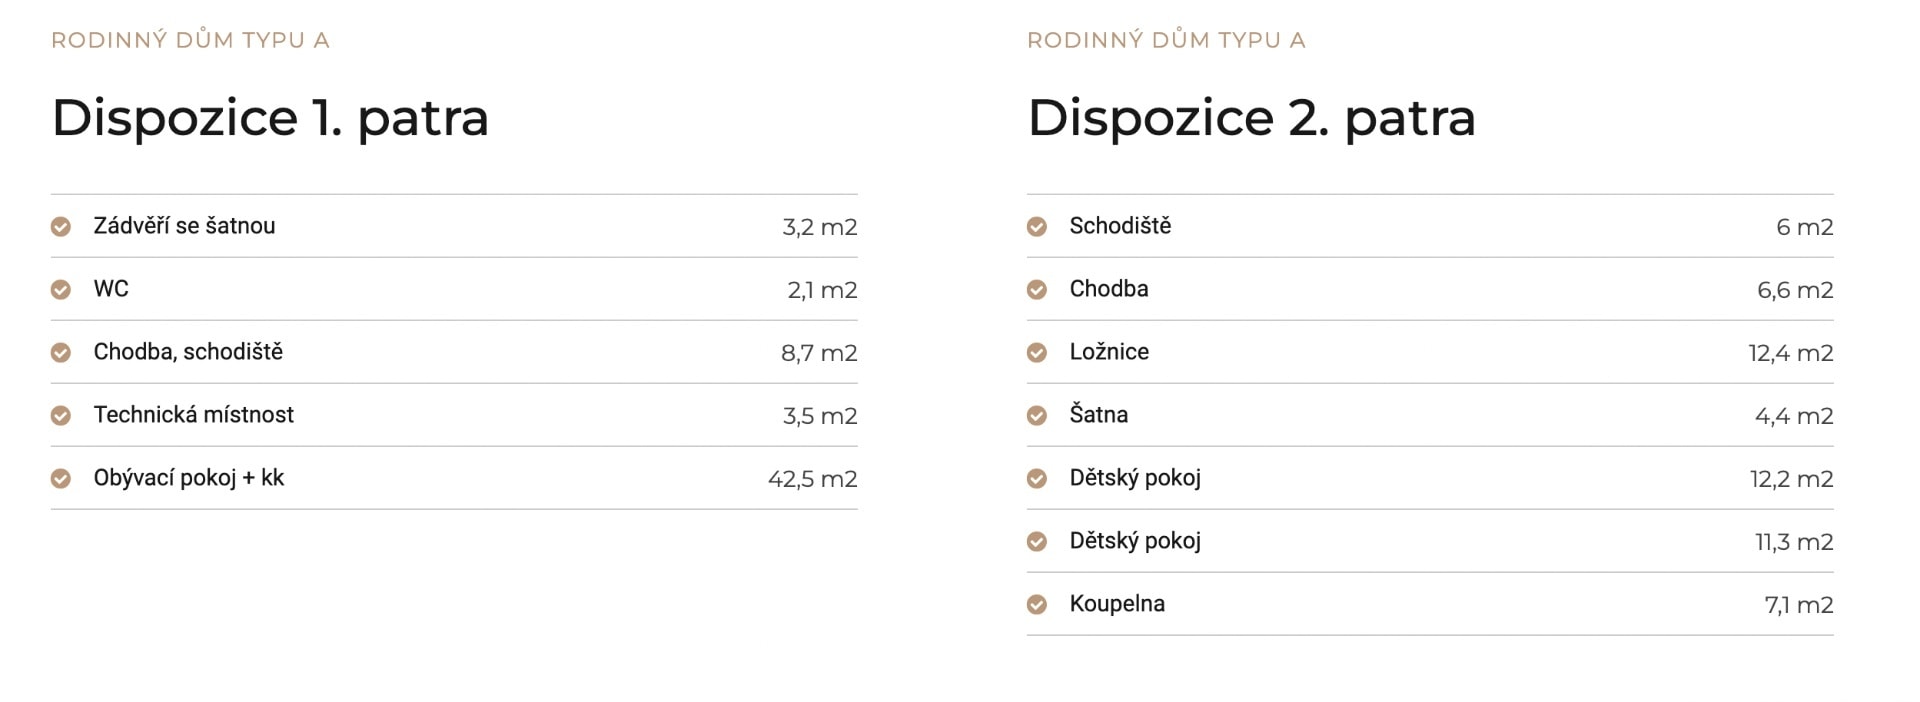
Task: Select the Dispozice 2. patra heading
Action: (x=1251, y=118)
